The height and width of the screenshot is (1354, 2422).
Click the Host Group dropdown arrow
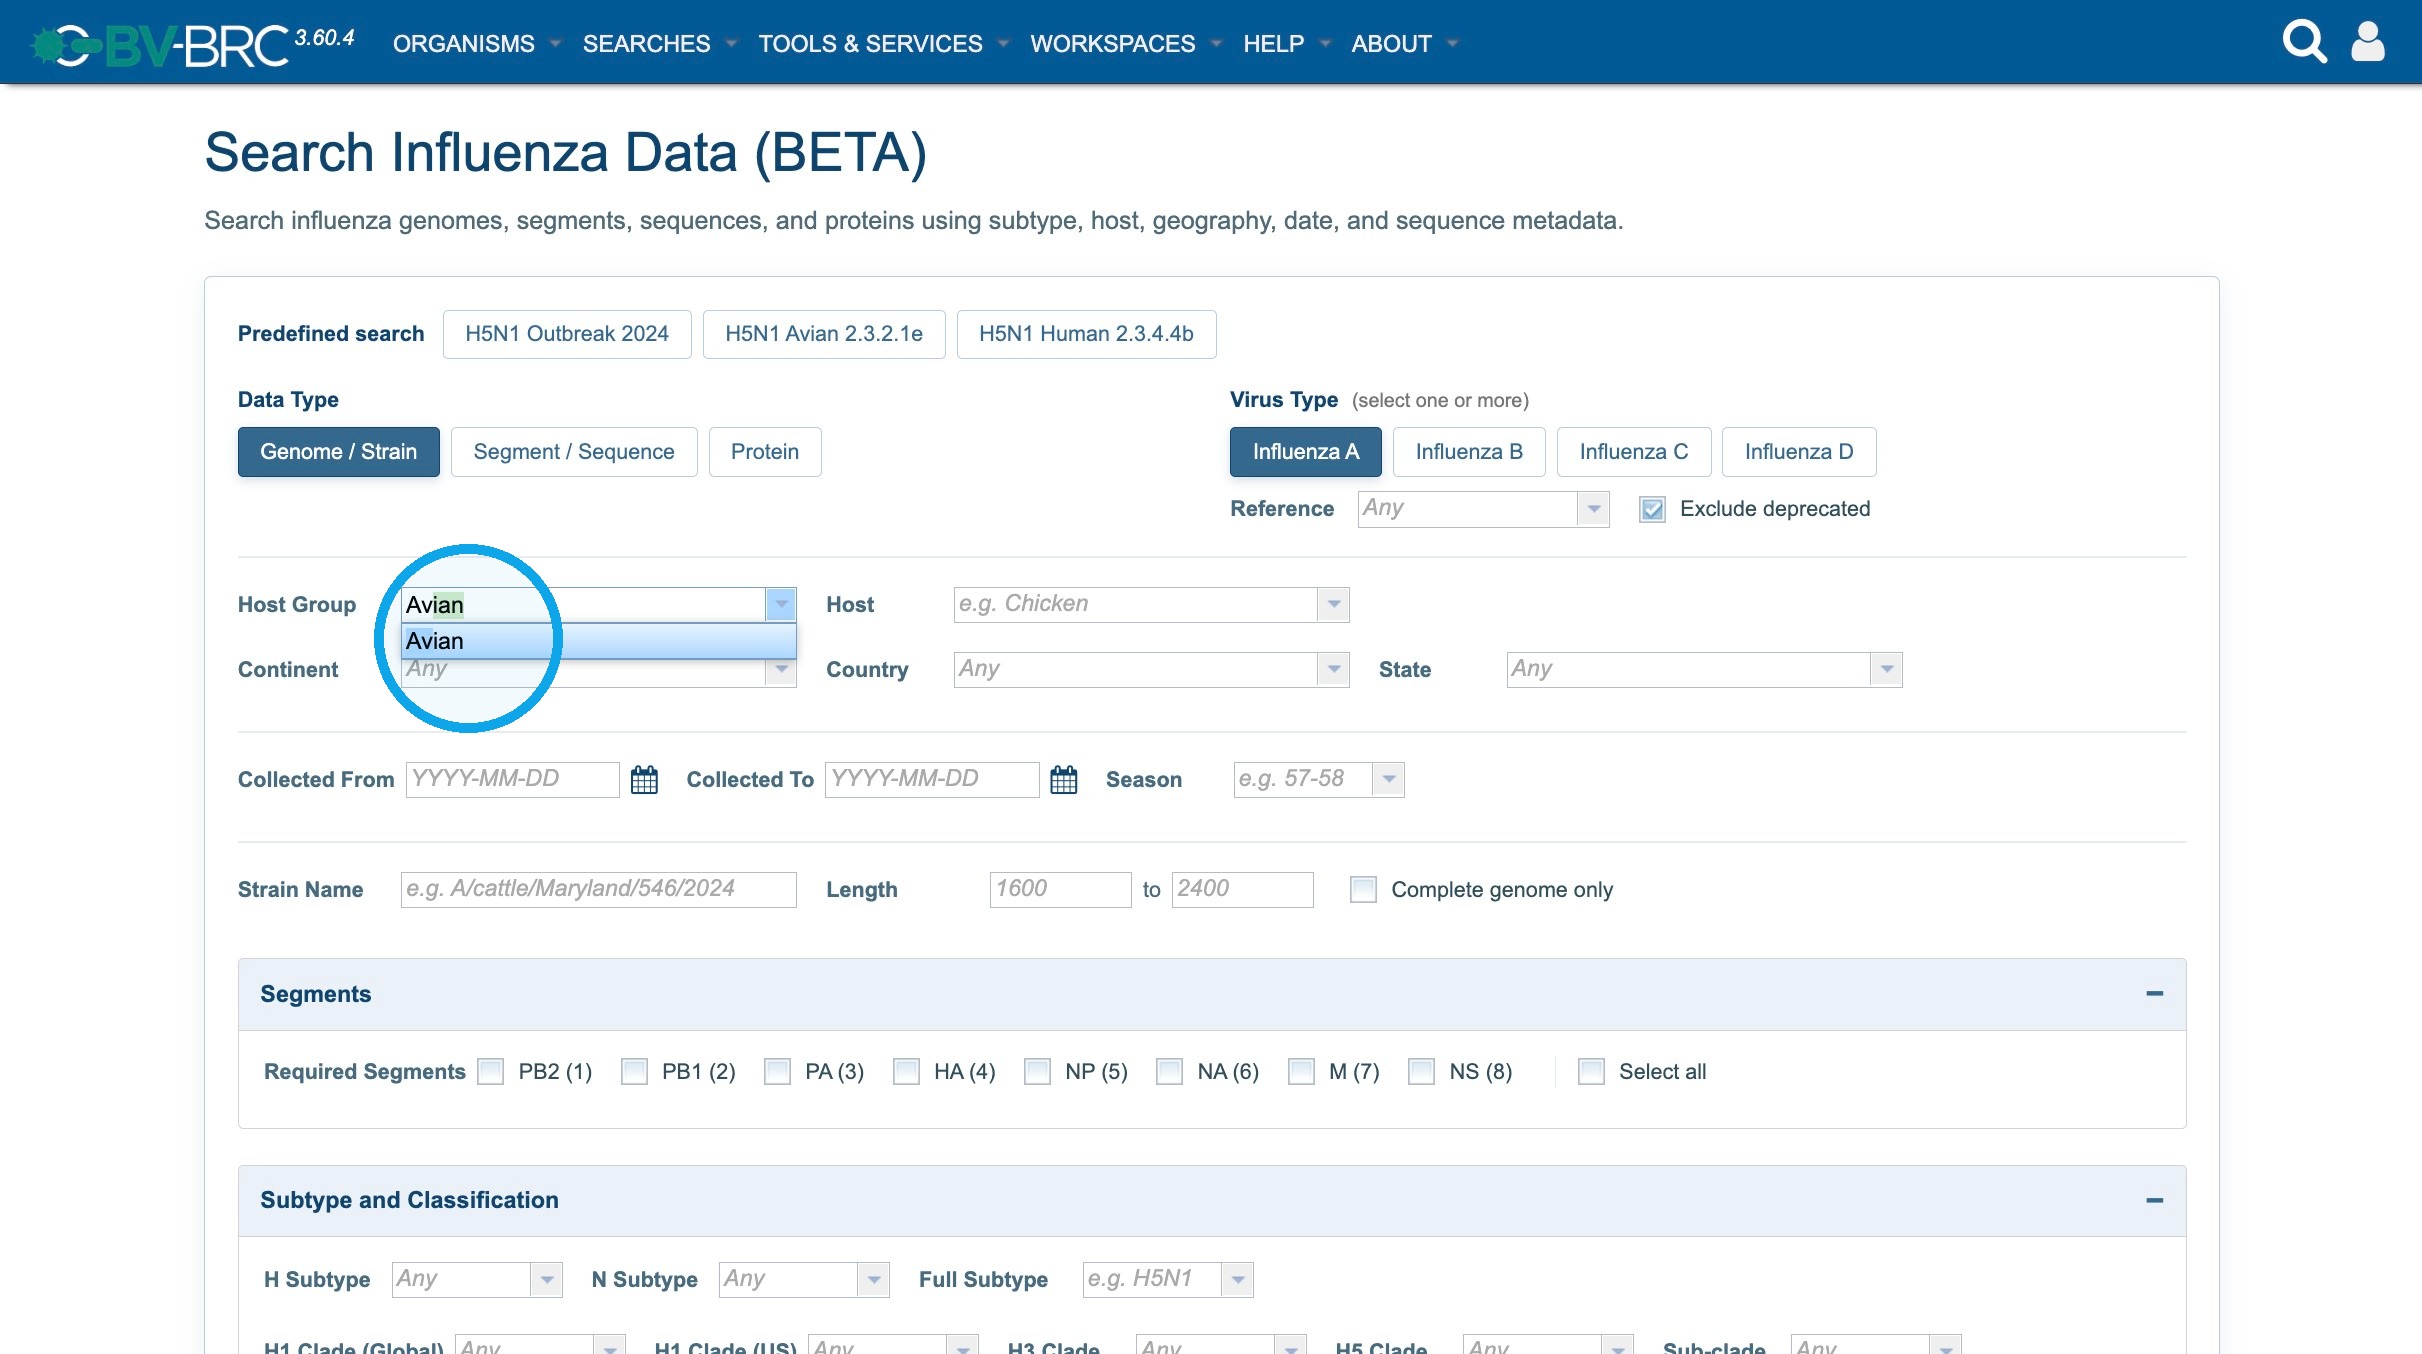[781, 605]
